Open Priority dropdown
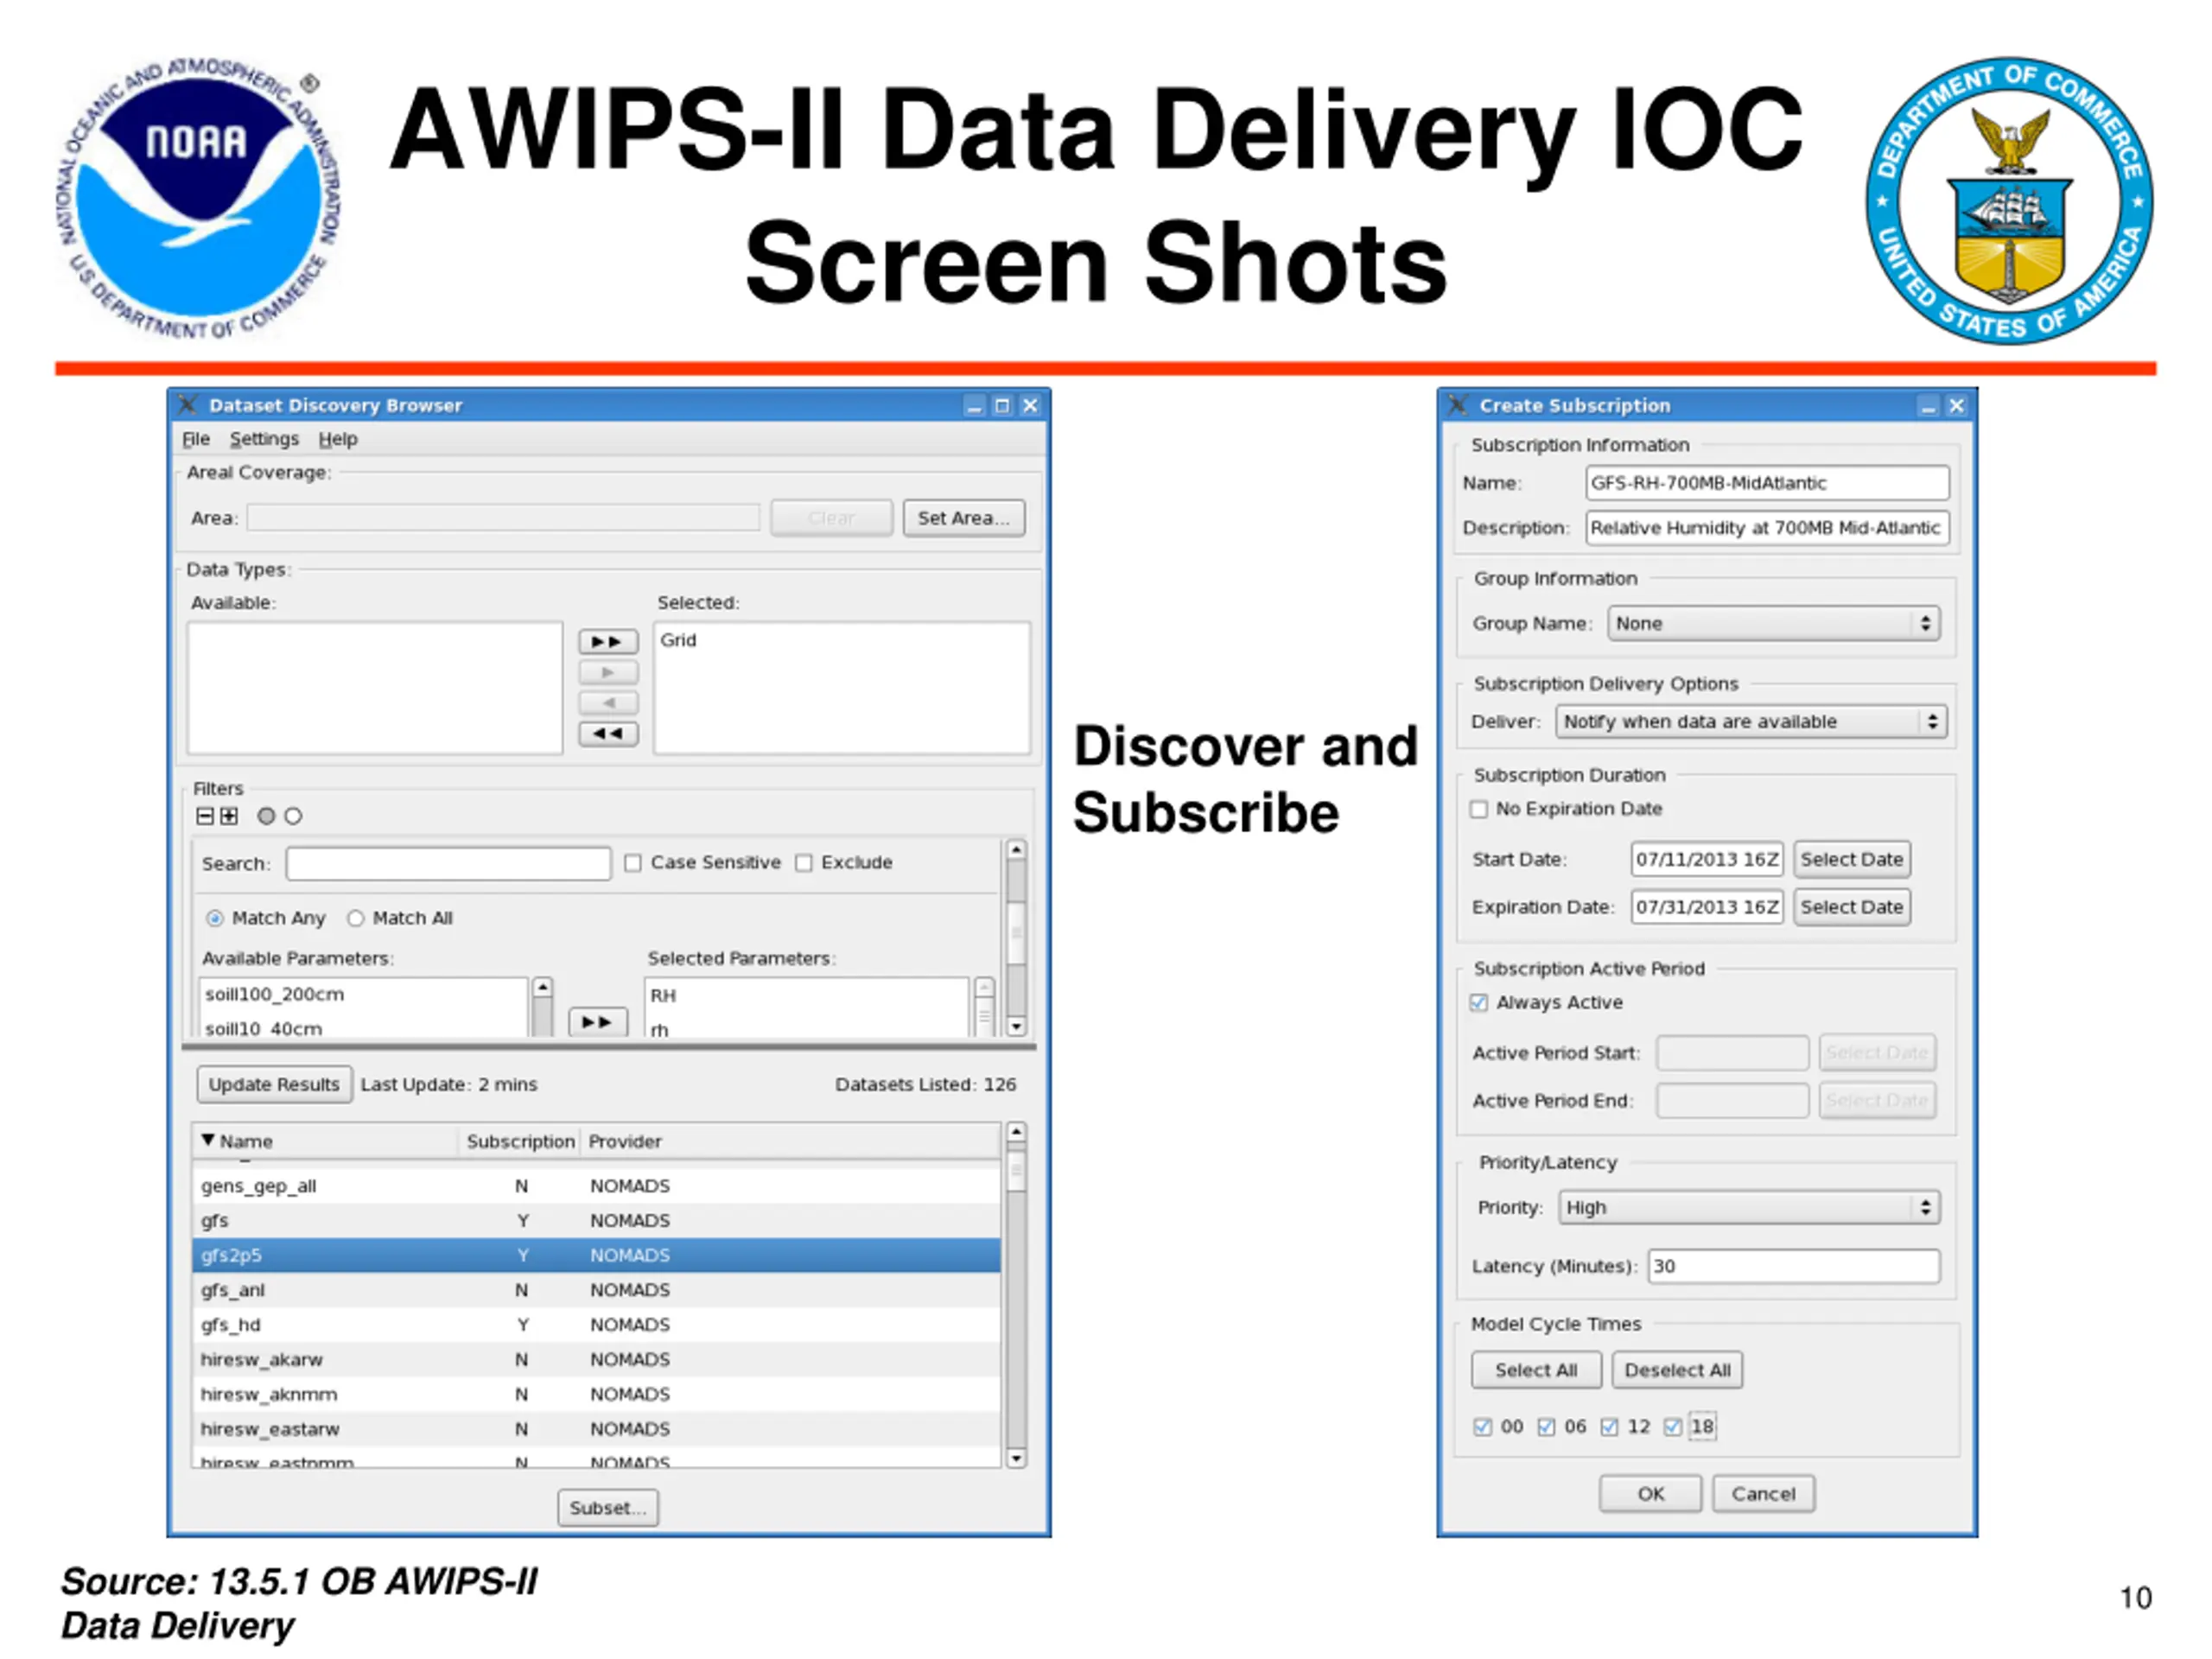The height and width of the screenshot is (1659, 2212). click(1749, 1207)
